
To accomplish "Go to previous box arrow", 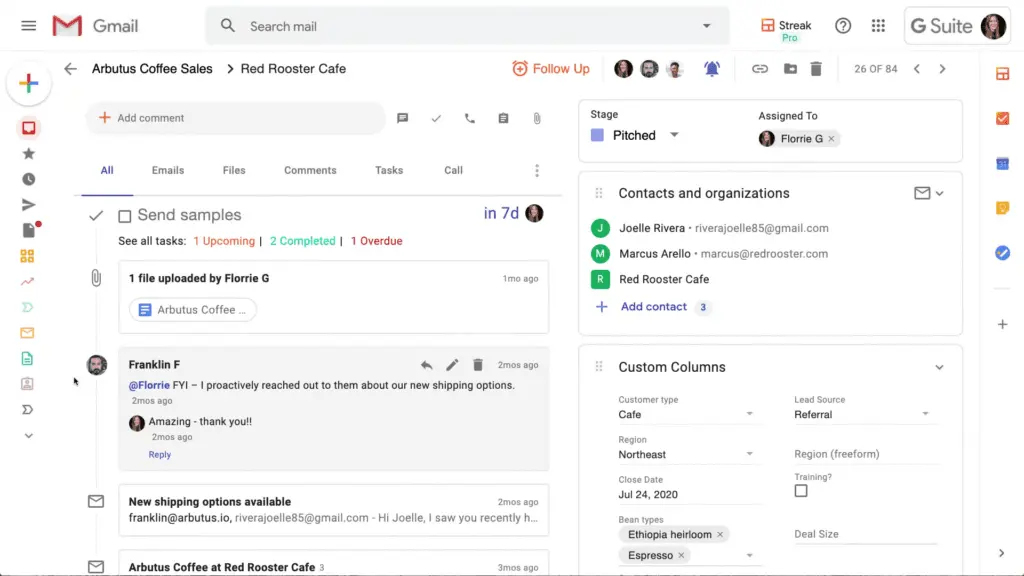I will tap(917, 69).
